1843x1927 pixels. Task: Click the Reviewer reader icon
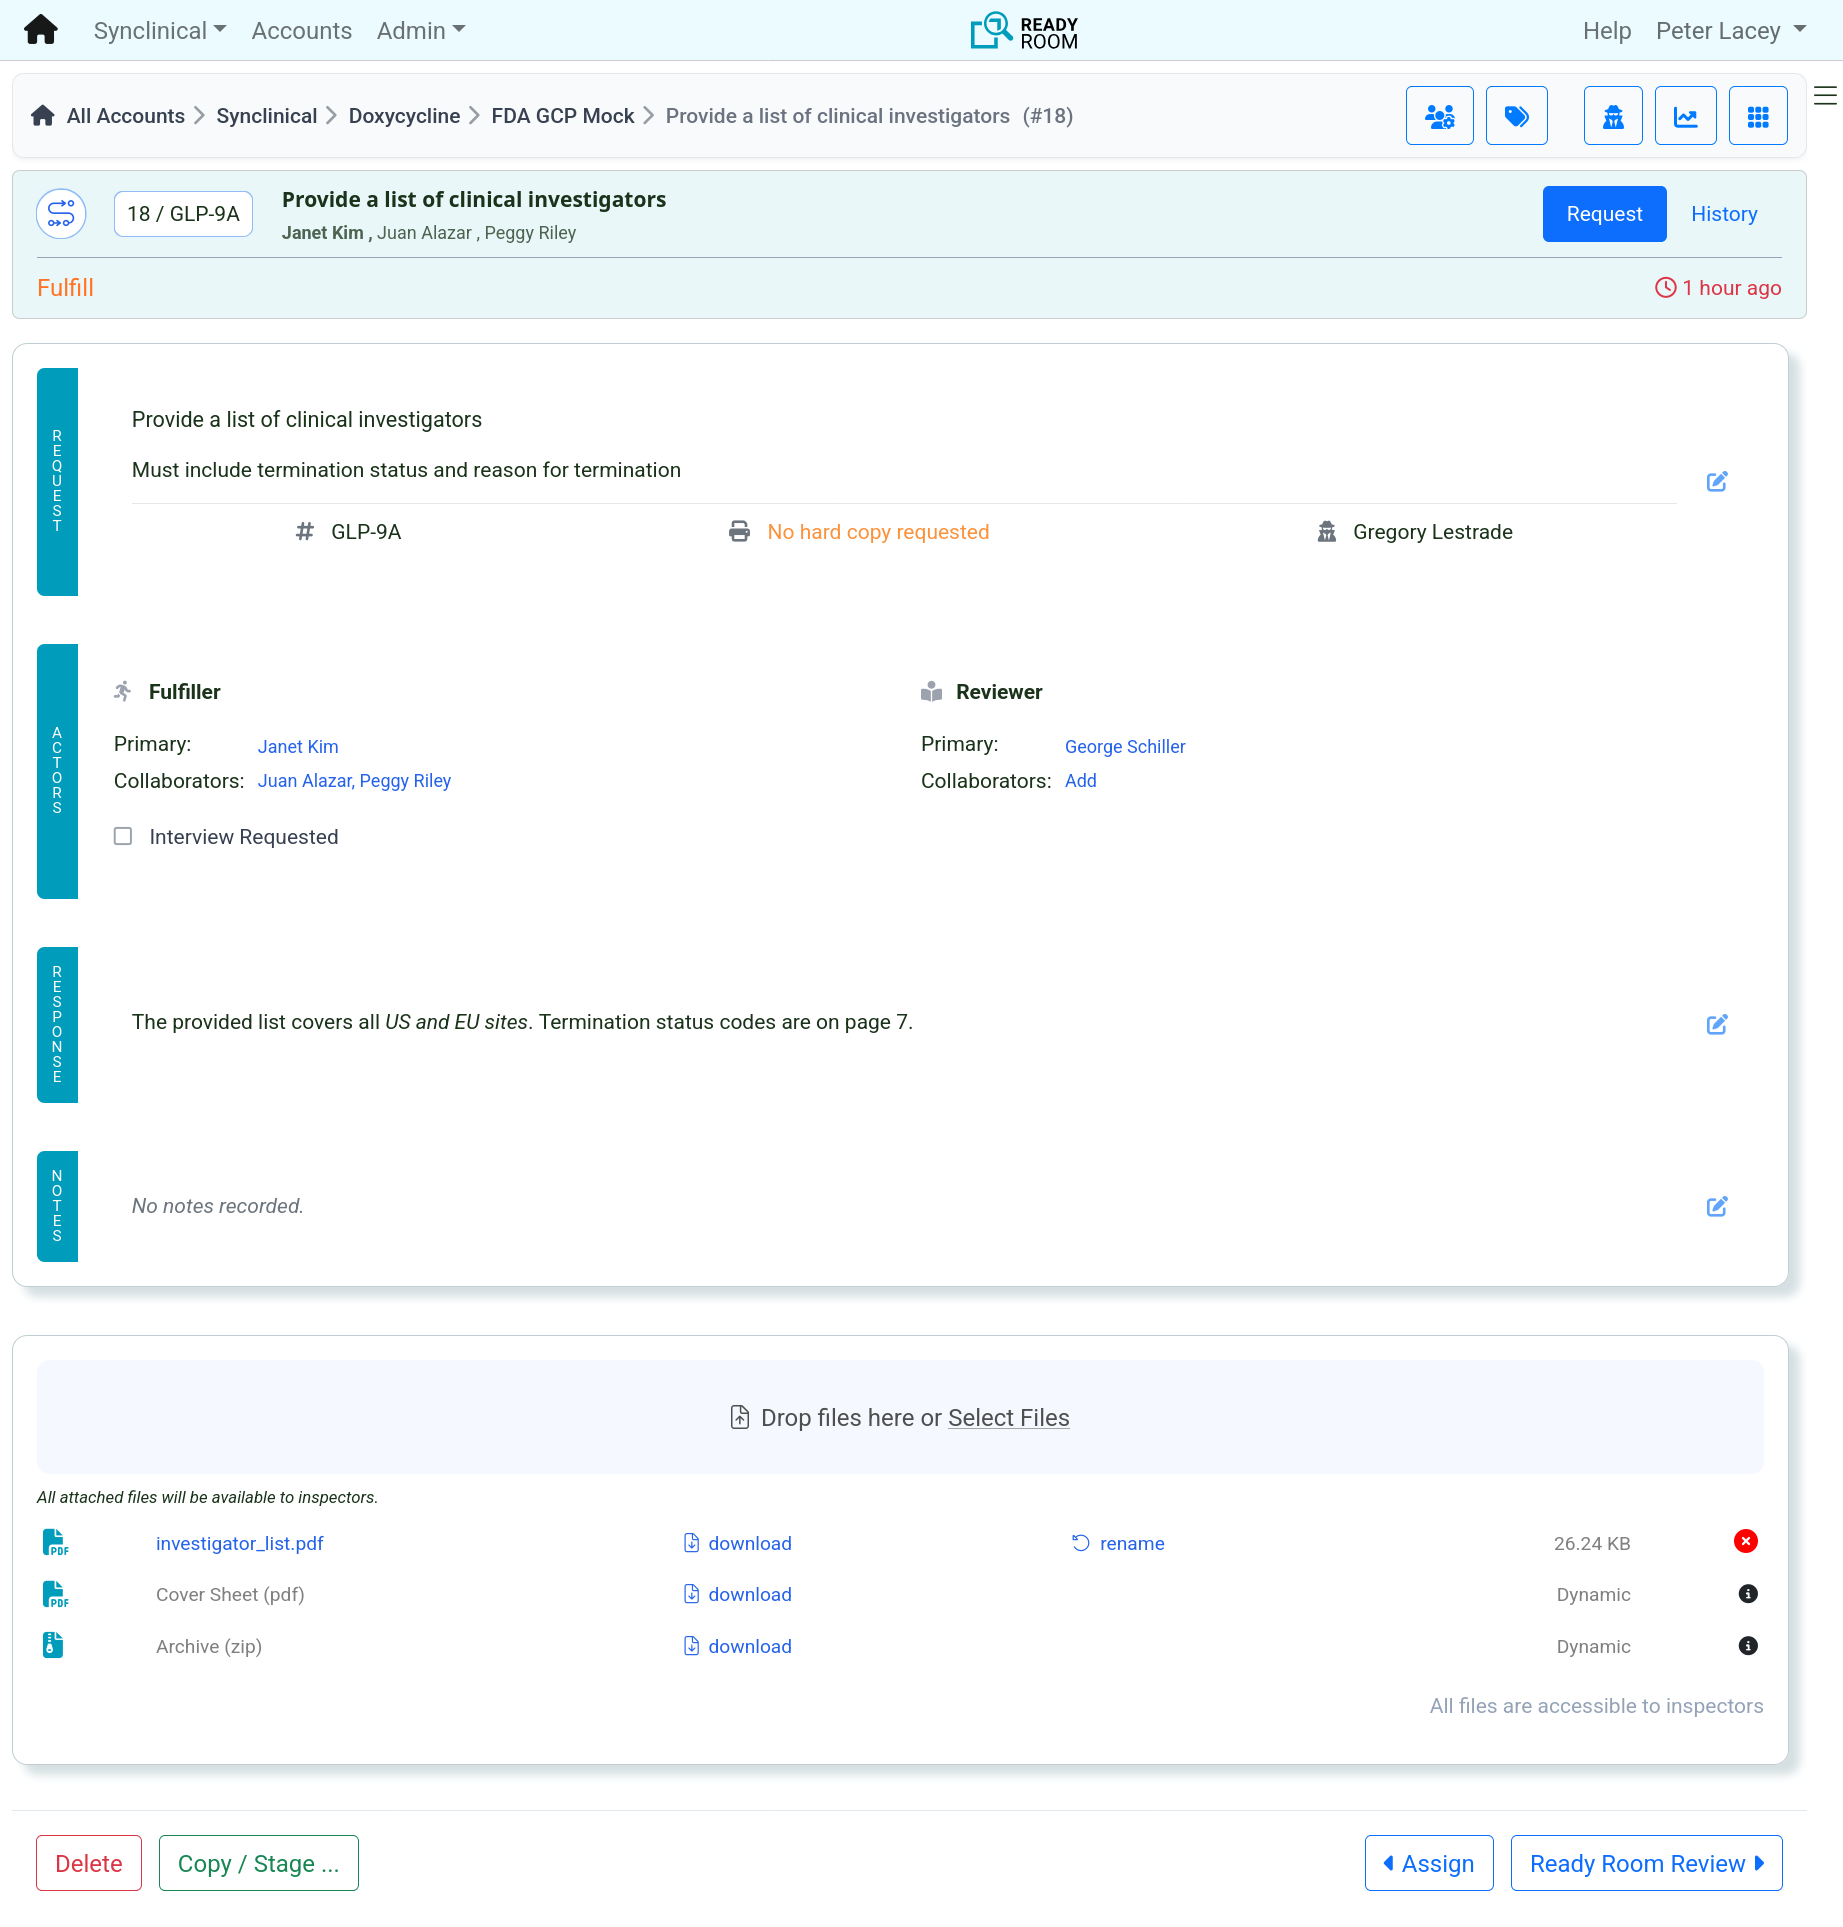coord(931,692)
